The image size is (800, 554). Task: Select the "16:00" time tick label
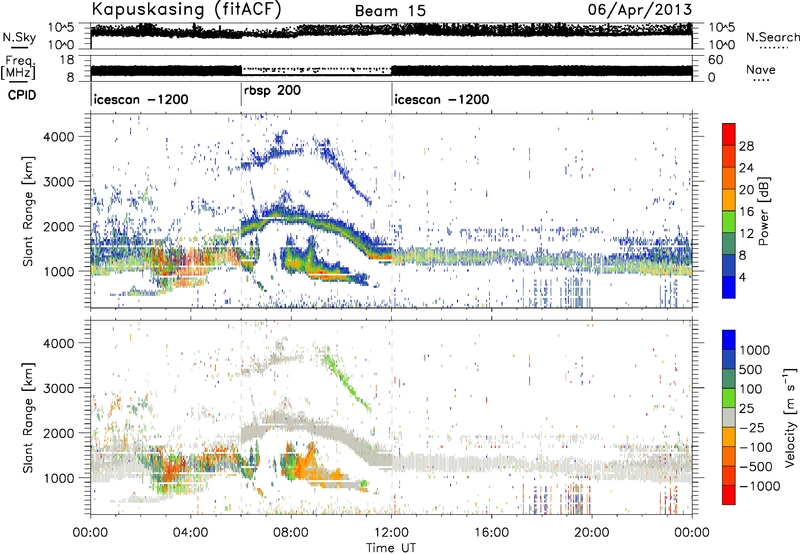coord(491,533)
